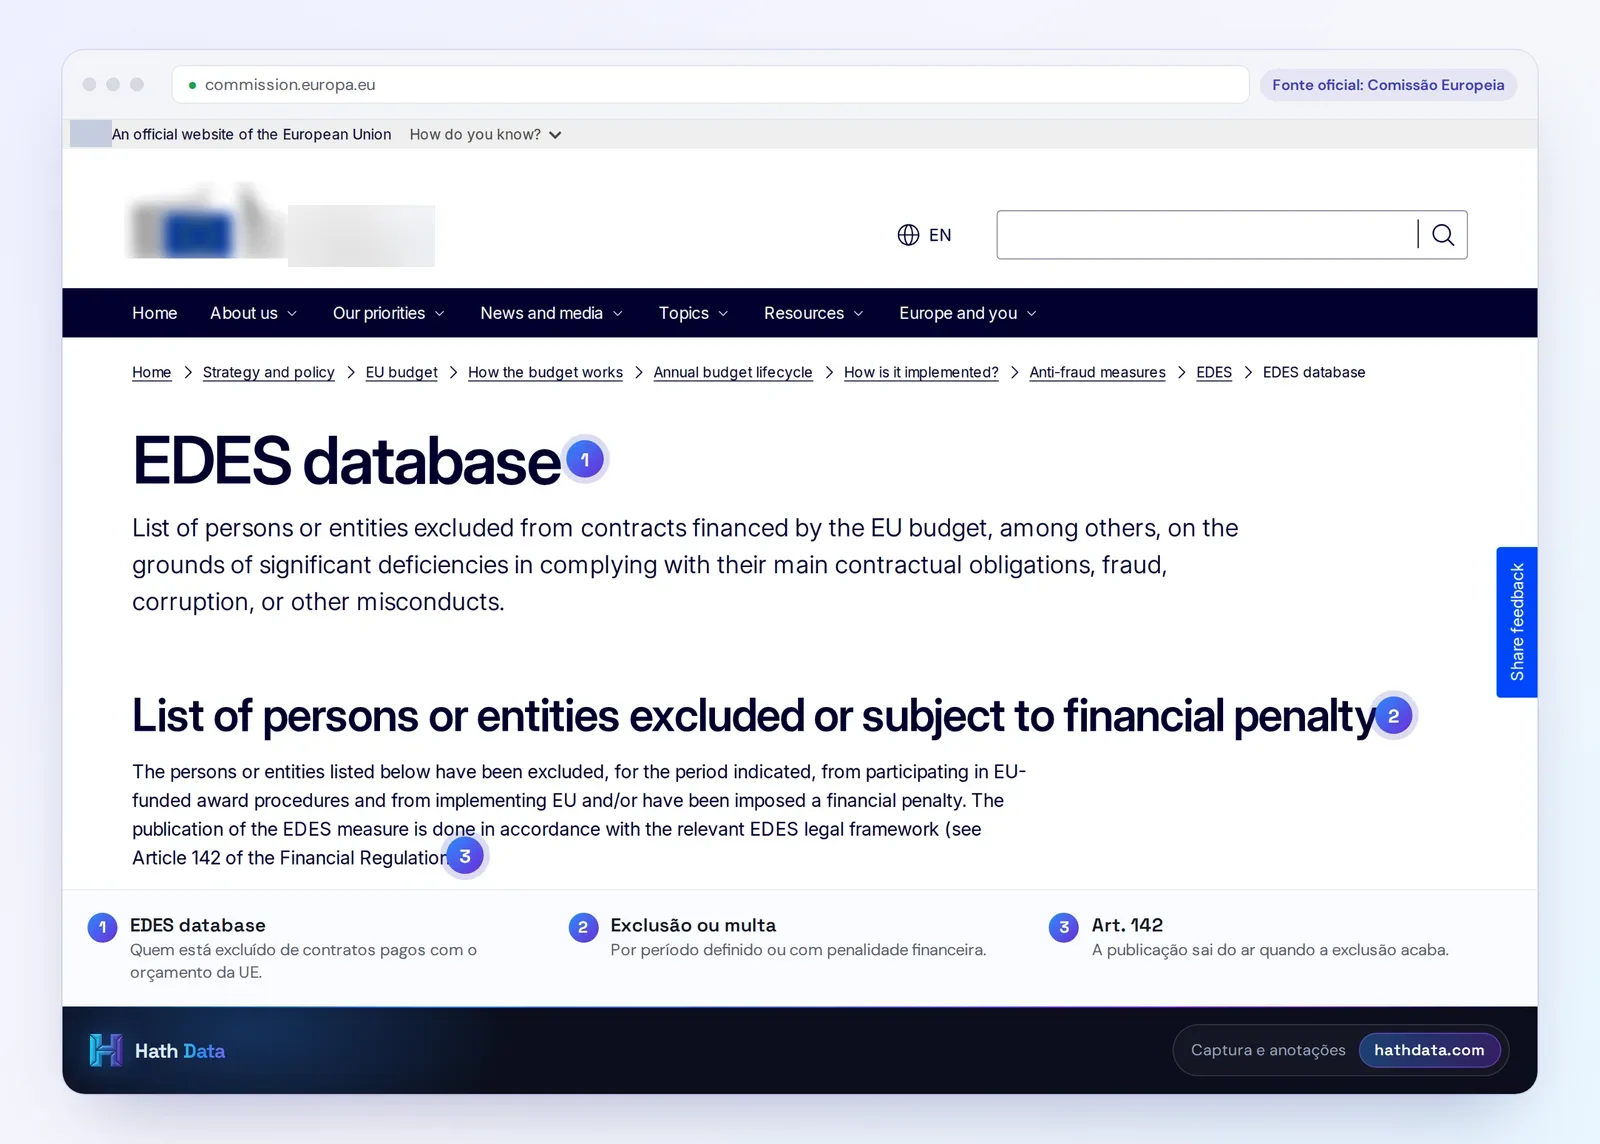Click 'An official website of the European Union'
The width and height of the screenshot is (1600, 1144).
251,135
